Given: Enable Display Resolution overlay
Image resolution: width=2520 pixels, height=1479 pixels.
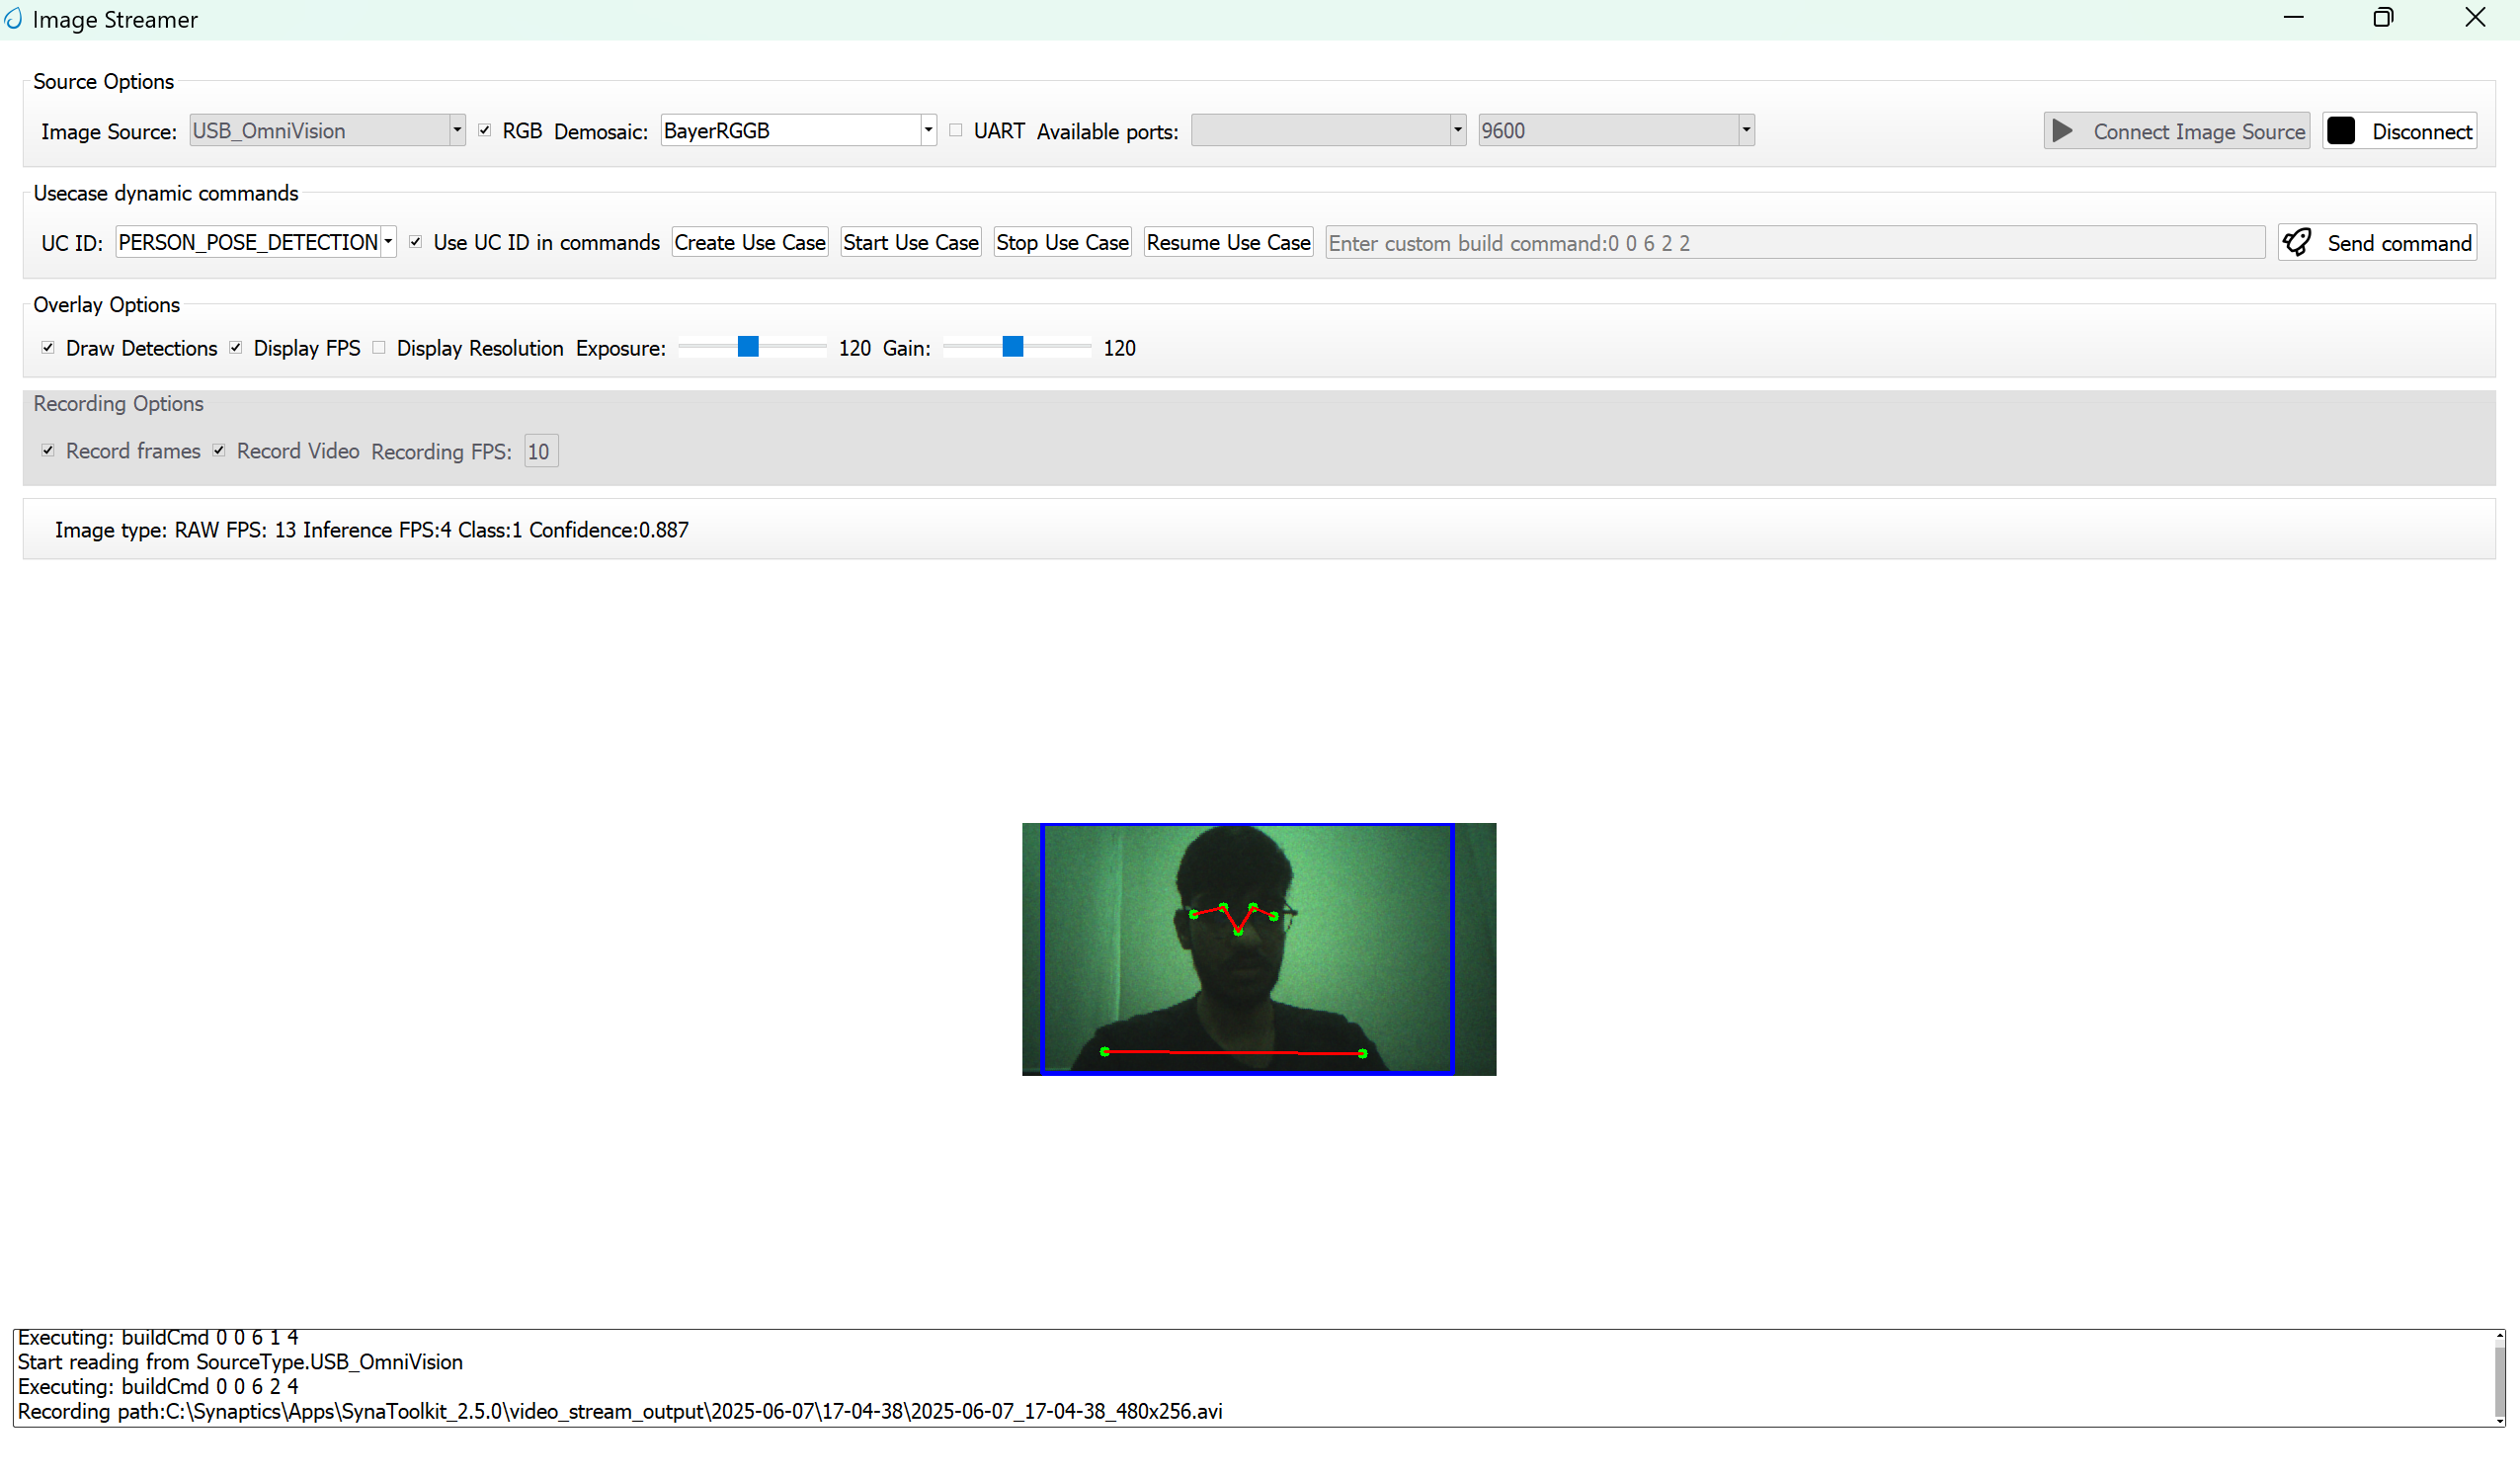Looking at the screenshot, I should point(379,347).
